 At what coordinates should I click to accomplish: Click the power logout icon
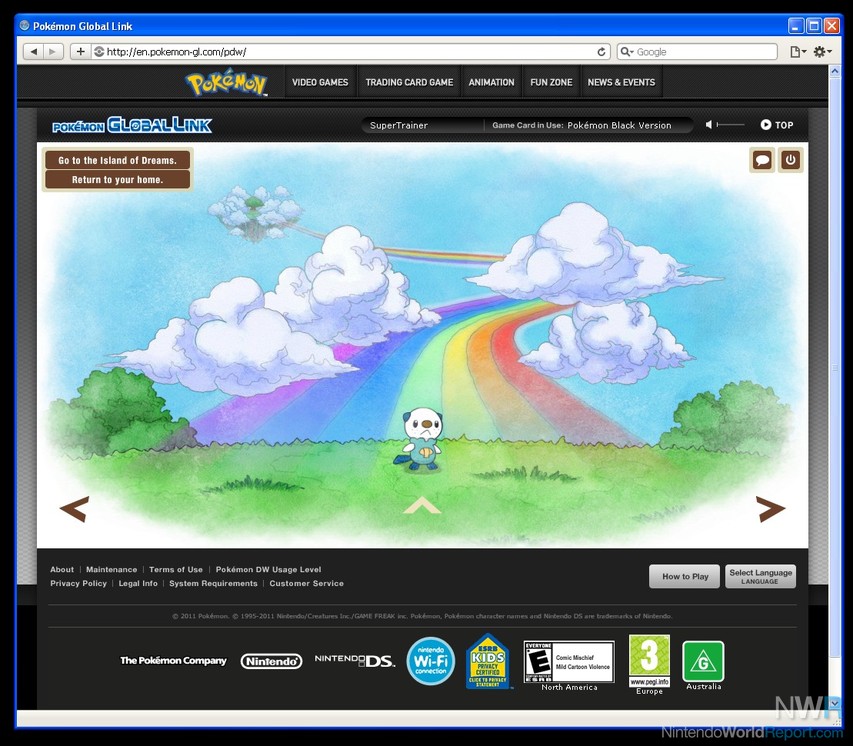[790, 160]
